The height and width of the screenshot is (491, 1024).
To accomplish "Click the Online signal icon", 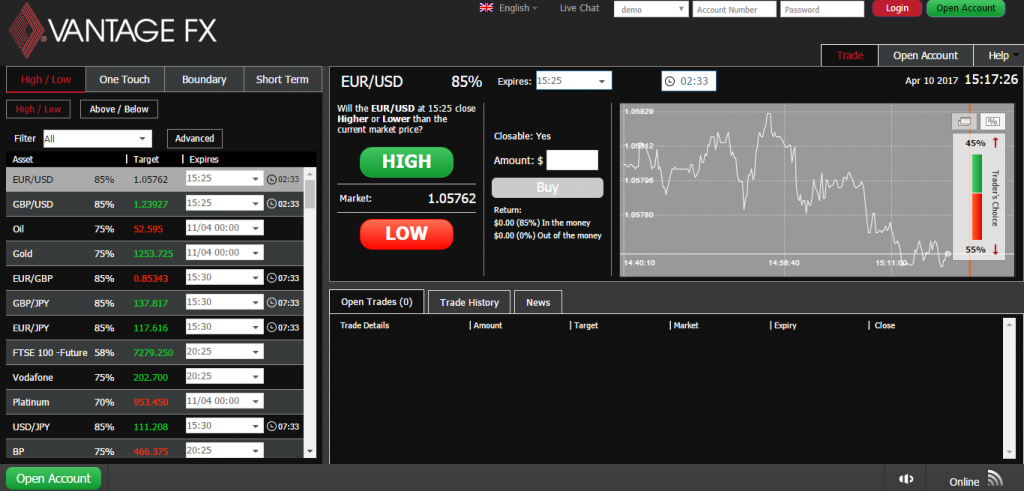I will 995,478.
